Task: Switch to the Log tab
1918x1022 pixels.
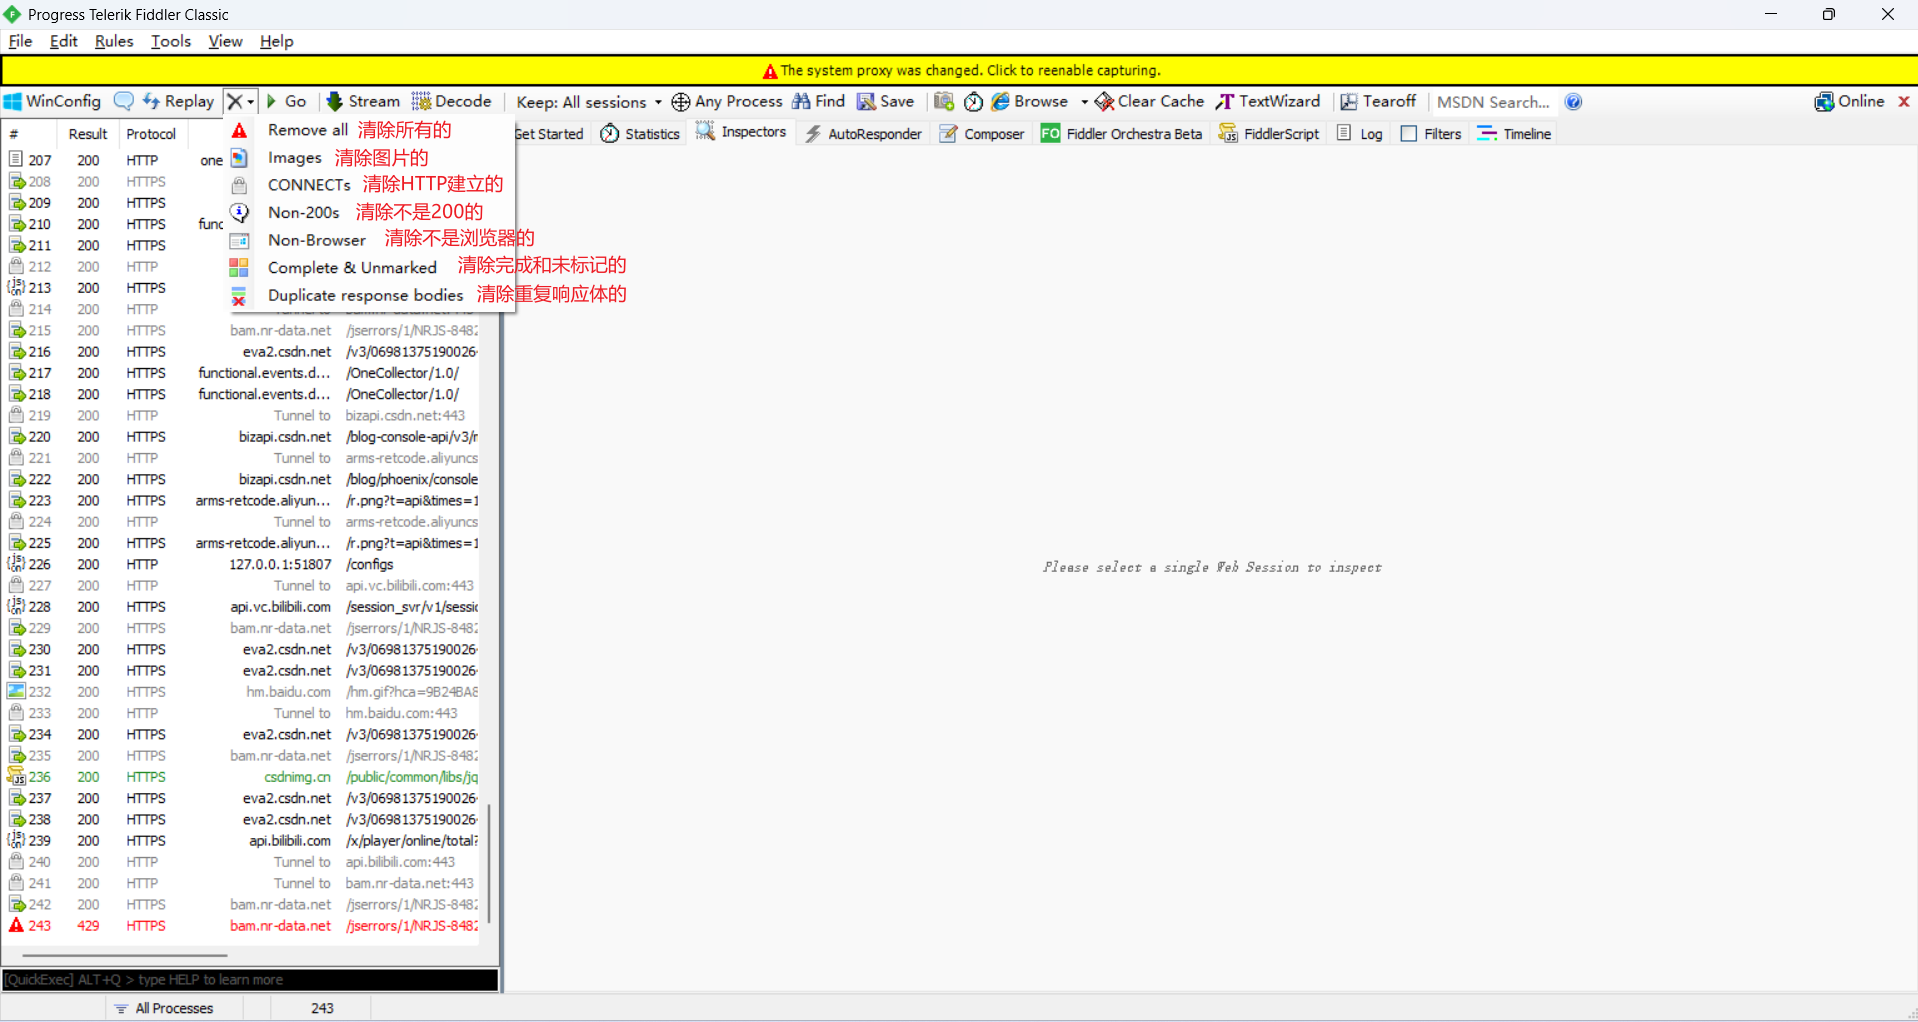Action: (x=1360, y=134)
